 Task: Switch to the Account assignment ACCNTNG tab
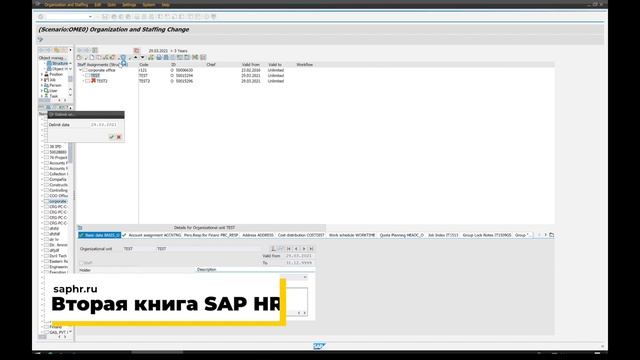[152, 235]
